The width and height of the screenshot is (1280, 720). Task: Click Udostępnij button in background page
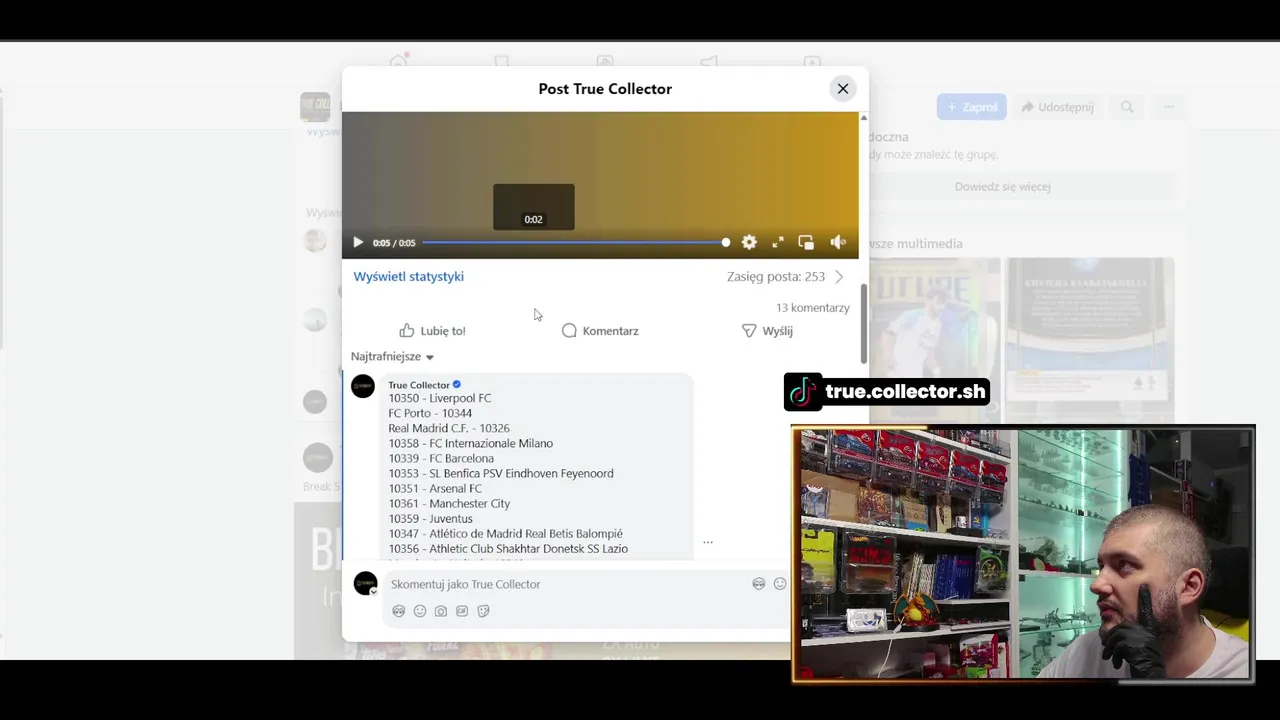click(x=1057, y=107)
